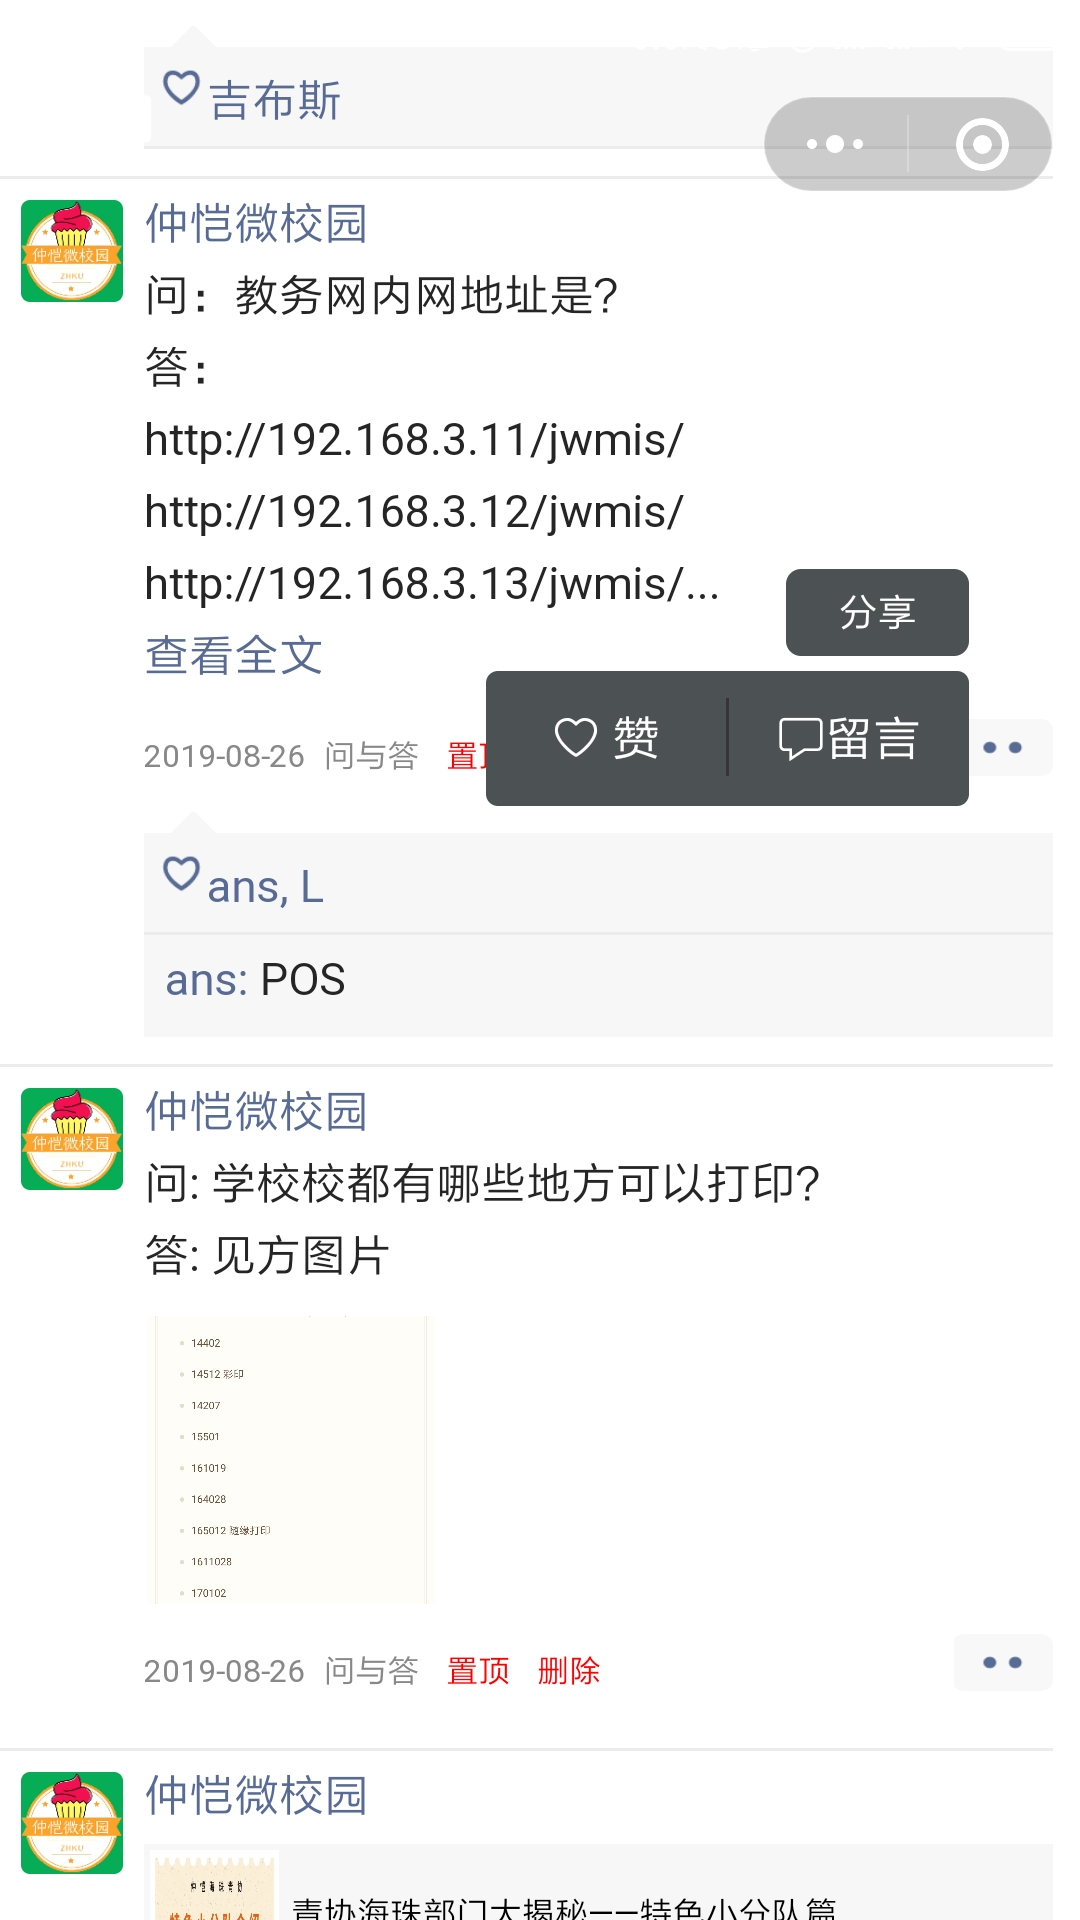Tap the heart icon beside 吉布斯
1080x1920 pixels.
tap(182, 87)
